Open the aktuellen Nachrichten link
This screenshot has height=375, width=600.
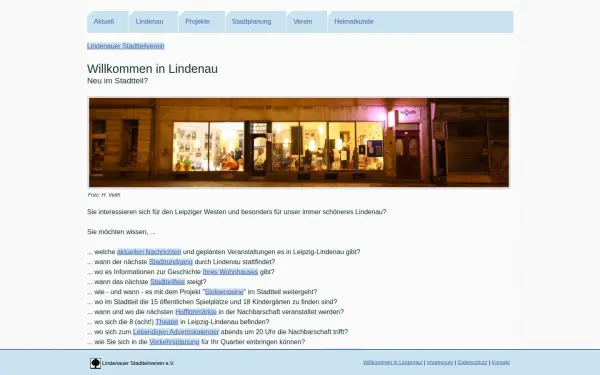tap(149, 252)
